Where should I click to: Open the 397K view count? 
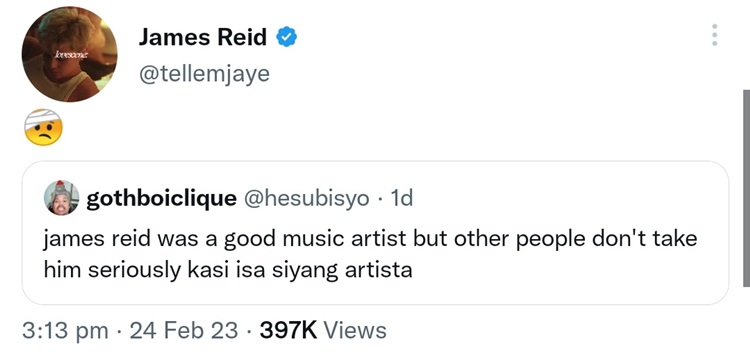[x=288, y=331]
